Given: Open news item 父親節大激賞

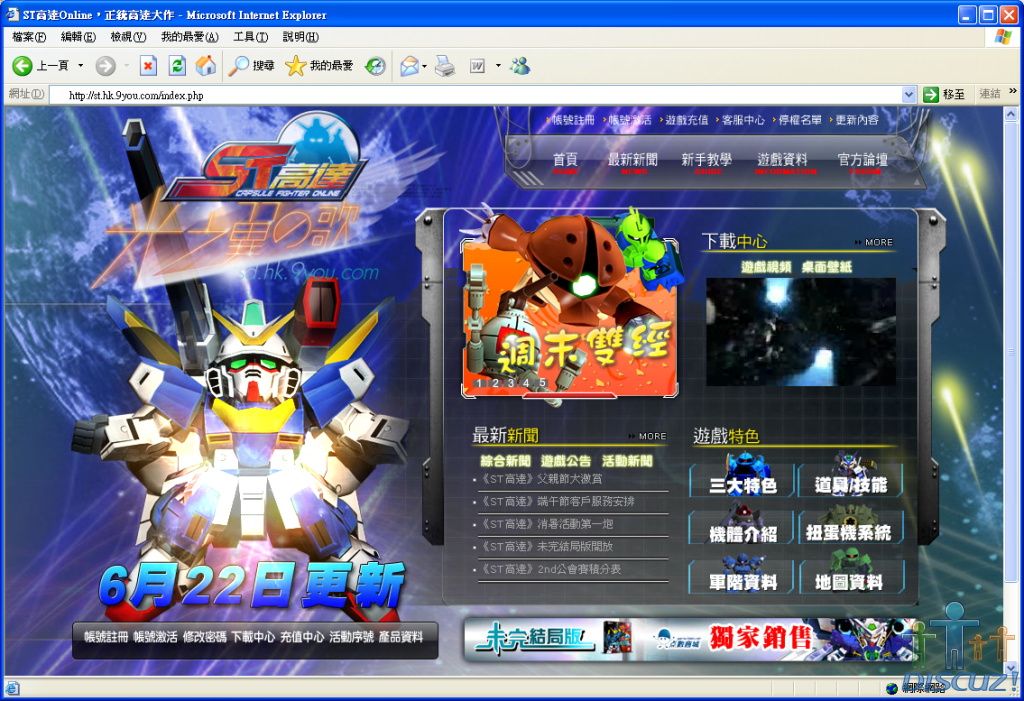Looking at the screenshot, I should tap(541, 479).
